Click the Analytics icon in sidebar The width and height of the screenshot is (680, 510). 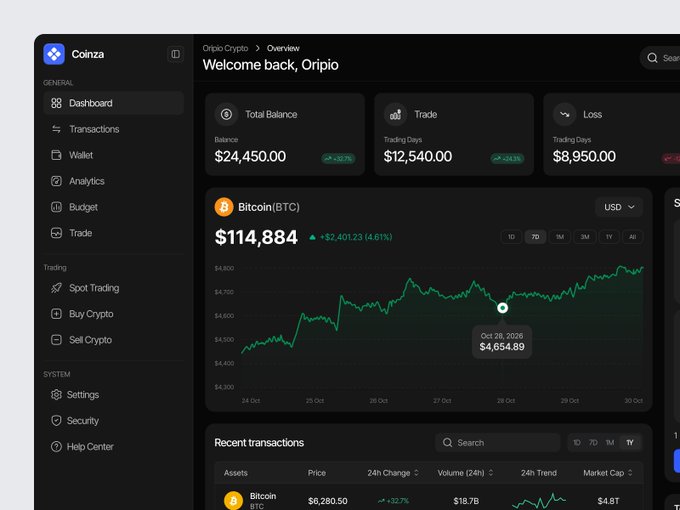click(x=56, y=181)
